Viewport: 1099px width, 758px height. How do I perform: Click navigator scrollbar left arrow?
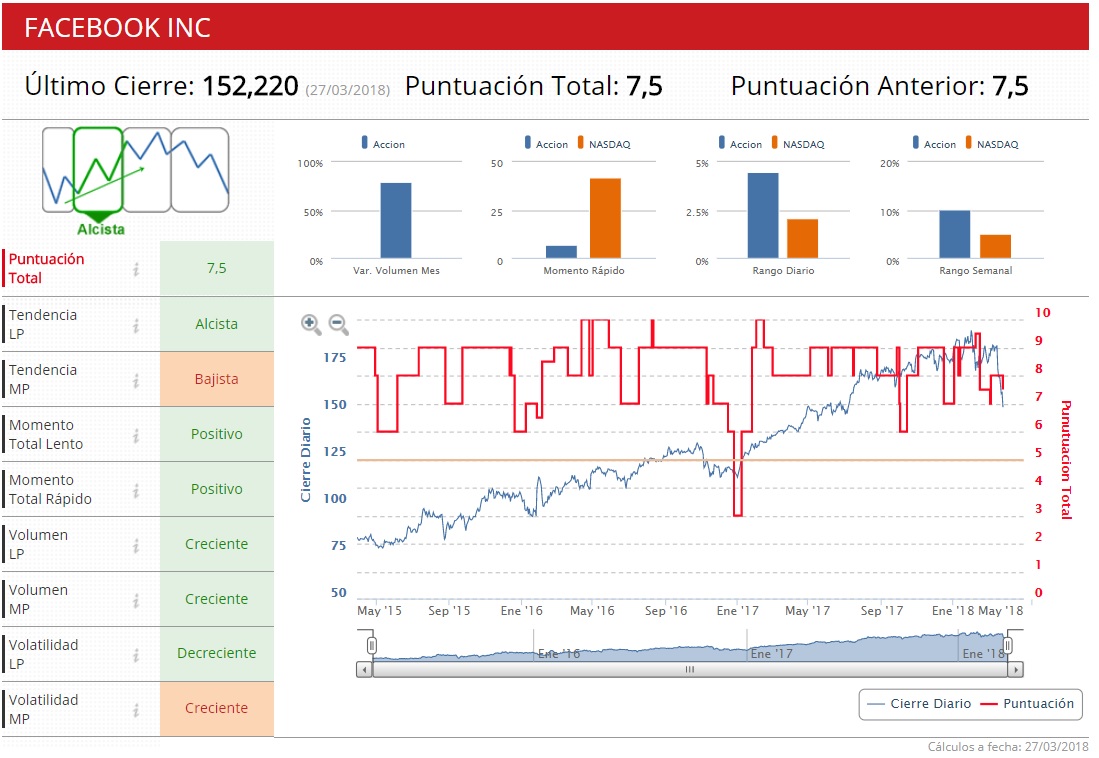point(364,670)
